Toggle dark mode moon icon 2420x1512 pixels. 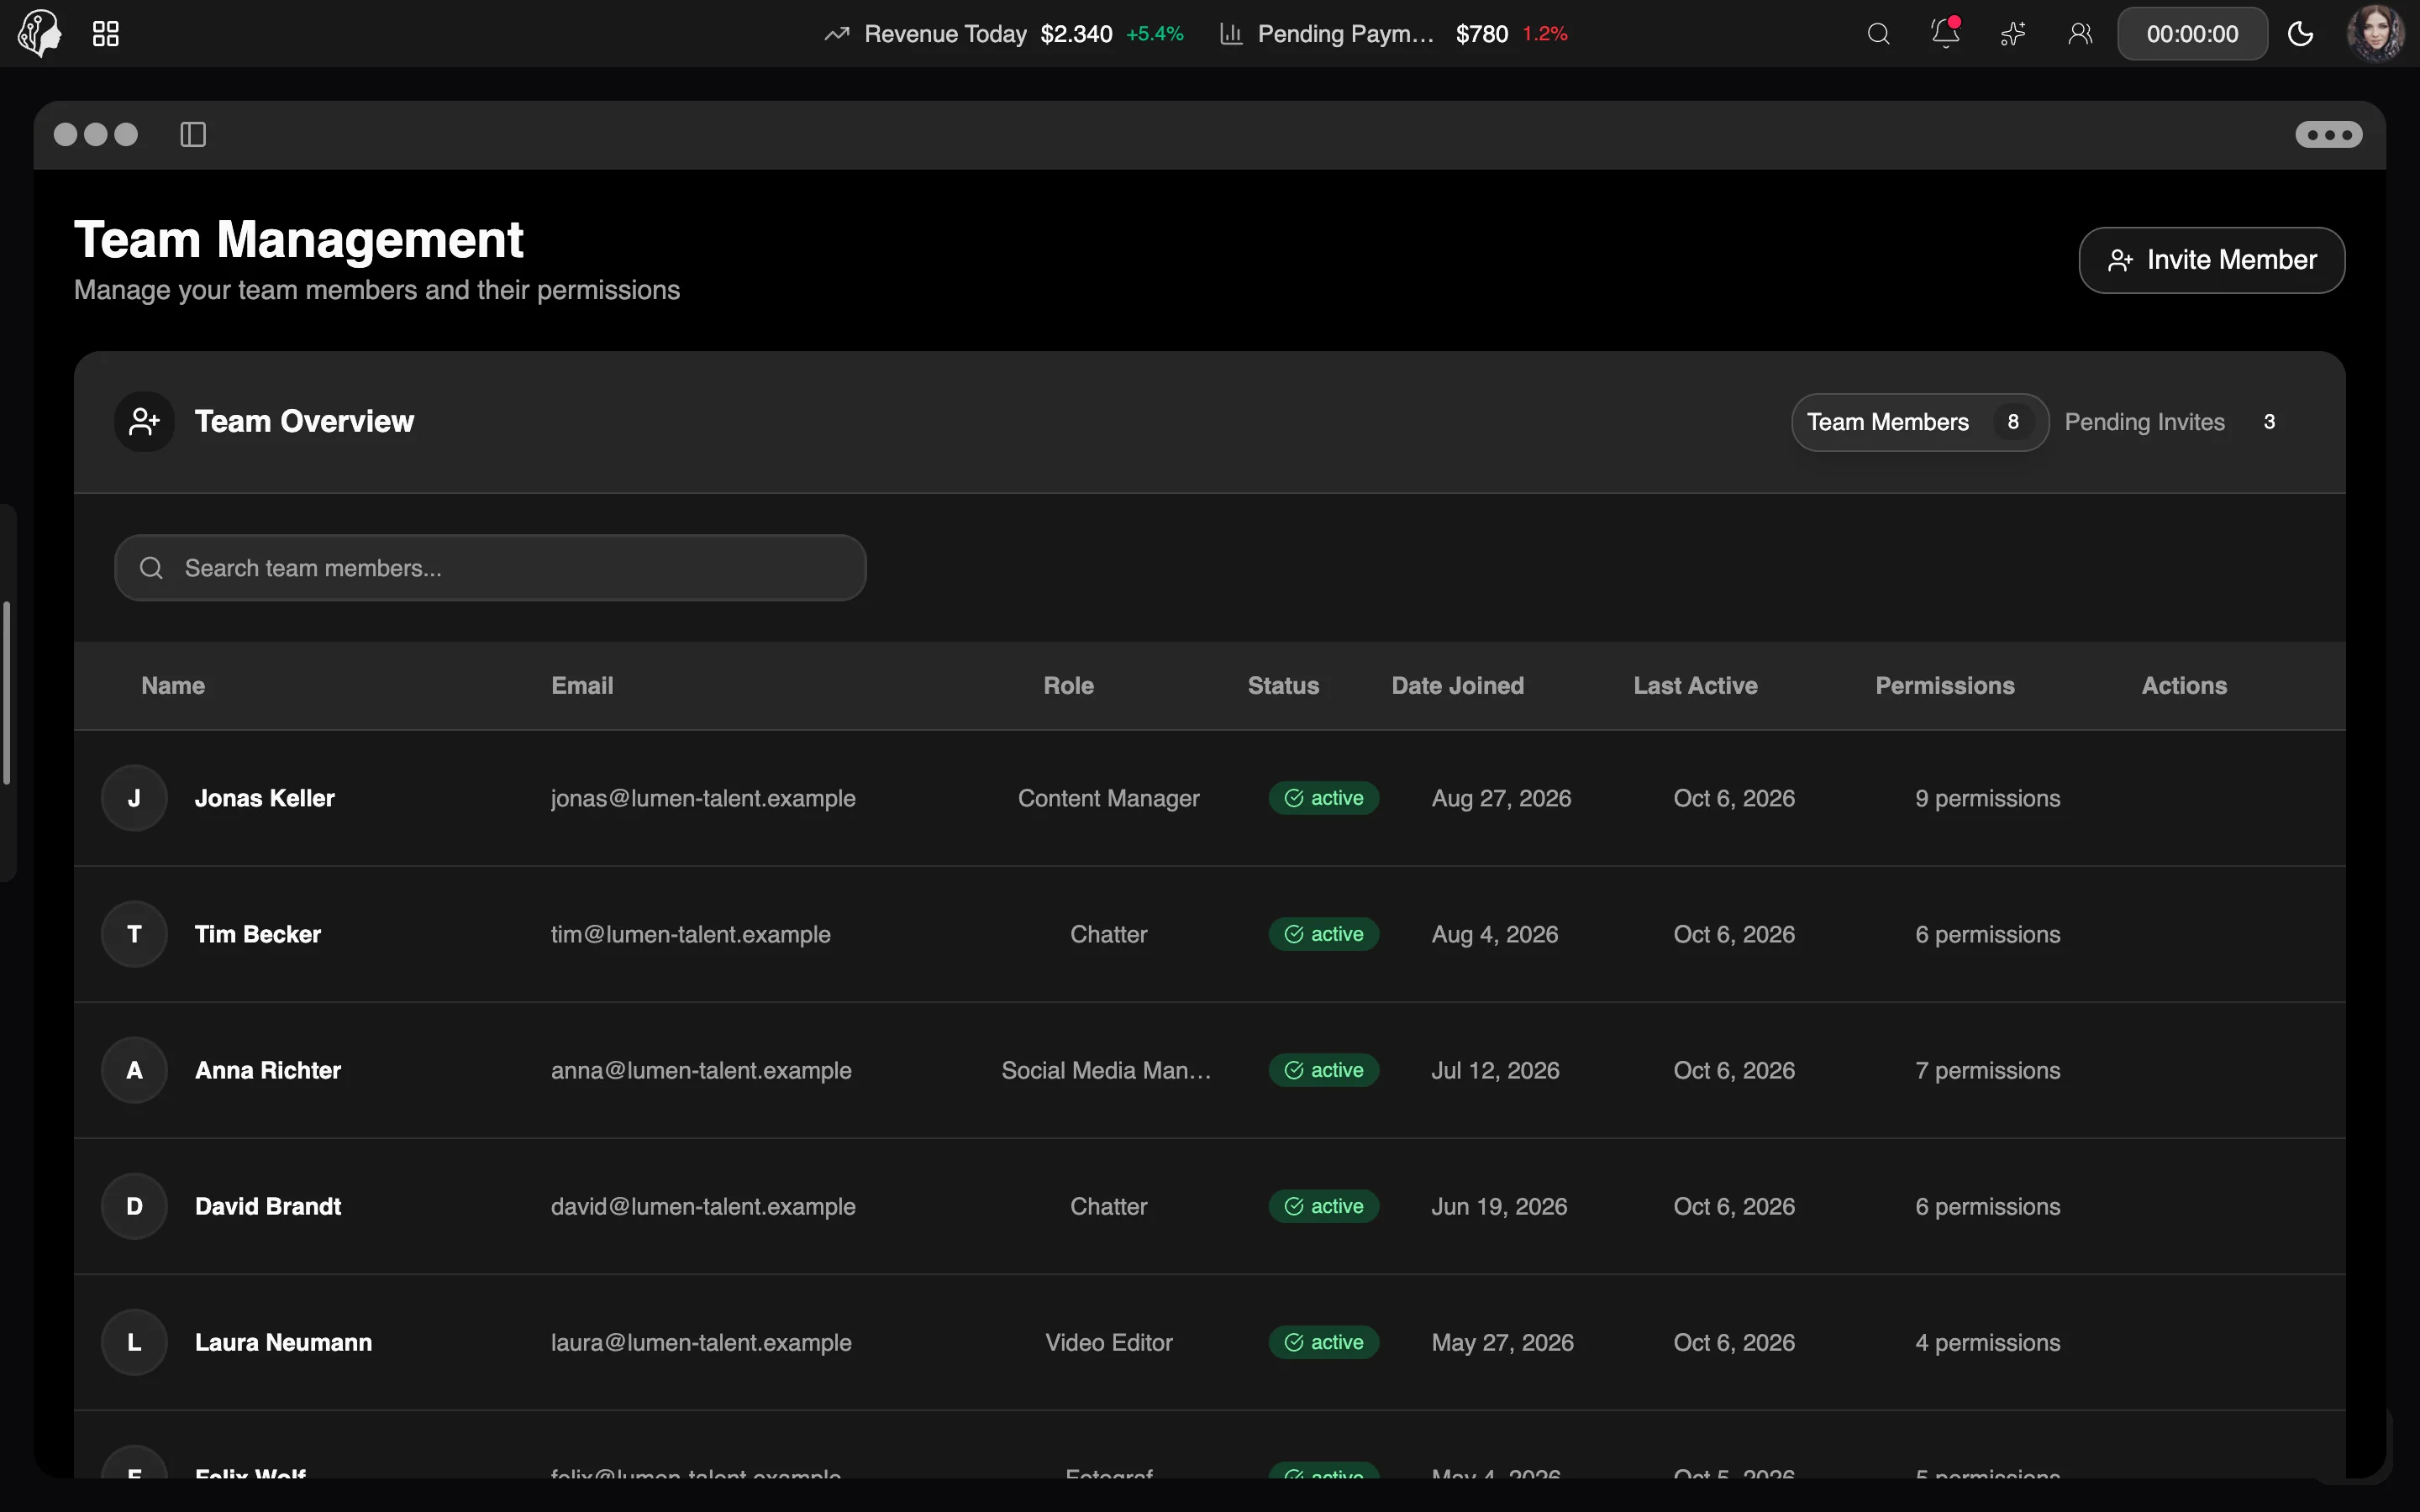[x=2300, y=34]
